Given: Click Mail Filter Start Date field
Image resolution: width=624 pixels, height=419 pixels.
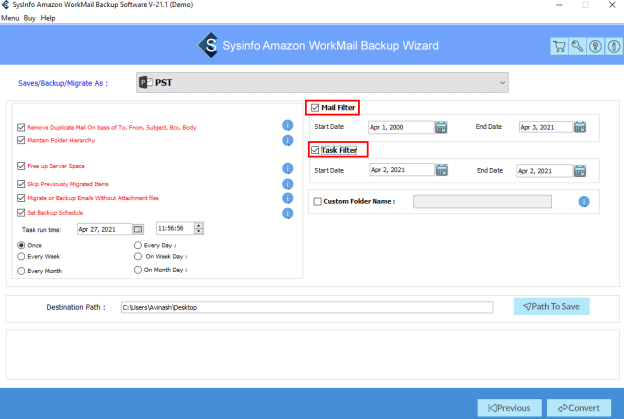Looking at the screenshot, I should 401,127.
